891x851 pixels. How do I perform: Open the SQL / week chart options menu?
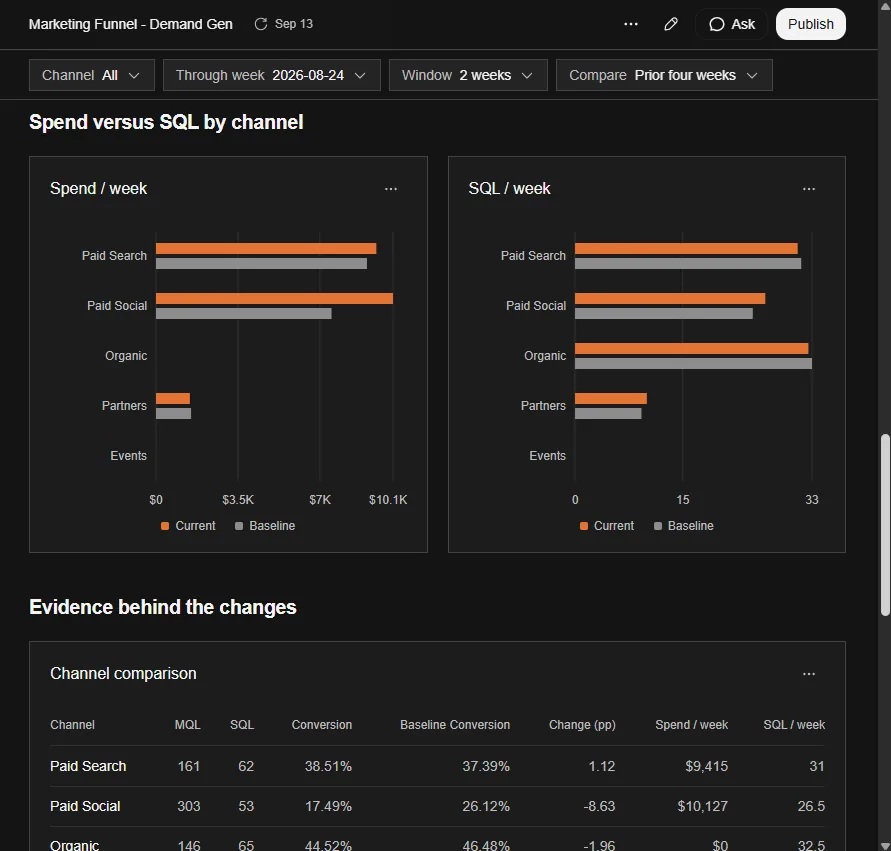click(809, 189)
